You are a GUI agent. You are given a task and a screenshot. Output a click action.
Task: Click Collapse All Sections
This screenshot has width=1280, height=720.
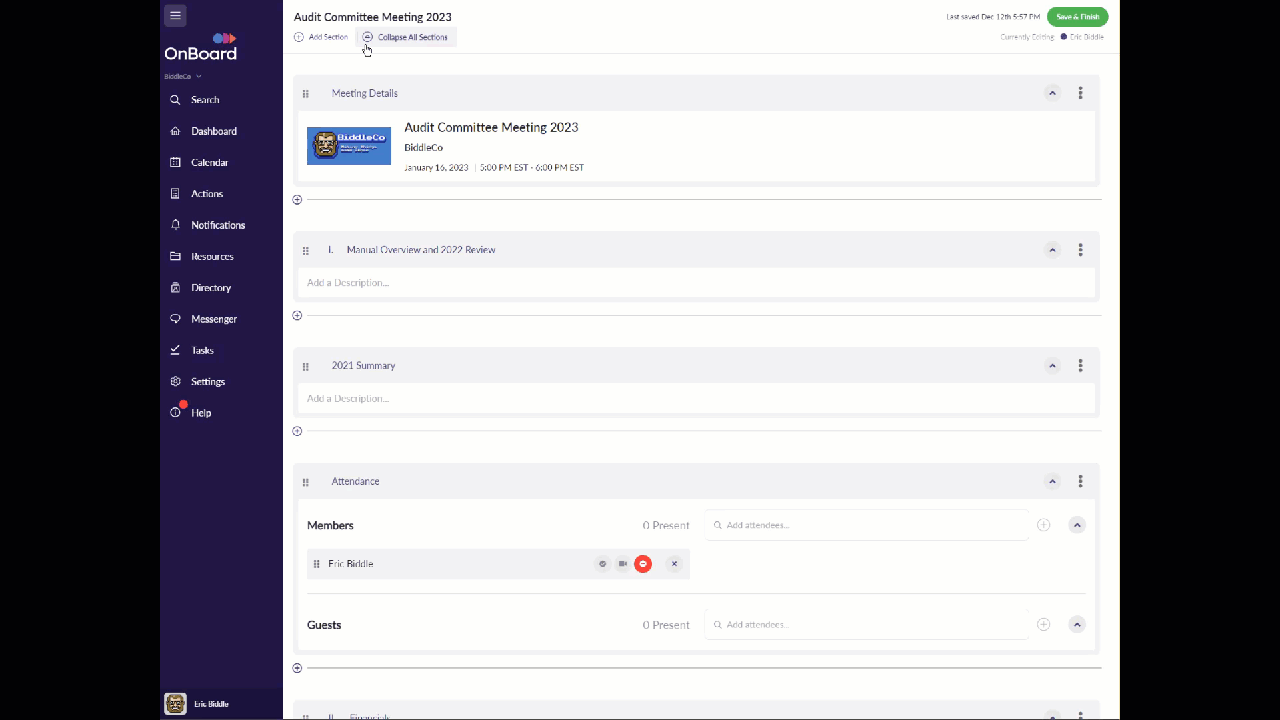(x=406, y=36)
